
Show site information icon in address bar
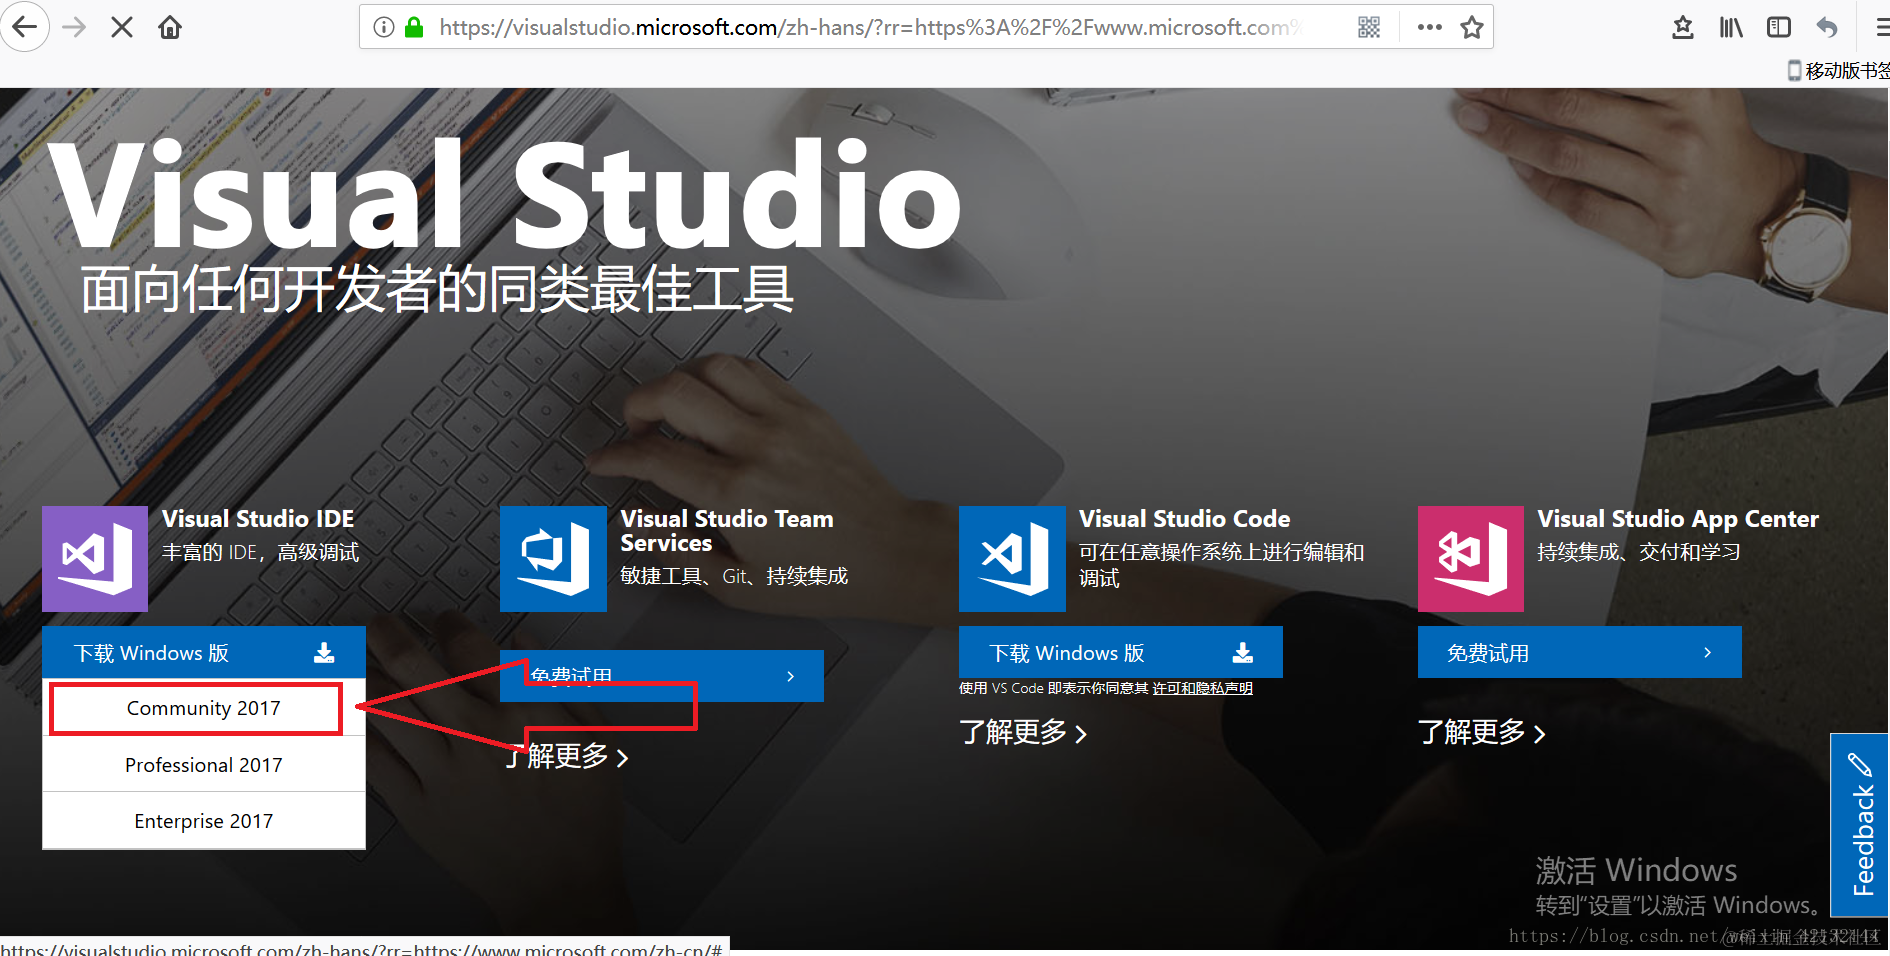point(384,27)
